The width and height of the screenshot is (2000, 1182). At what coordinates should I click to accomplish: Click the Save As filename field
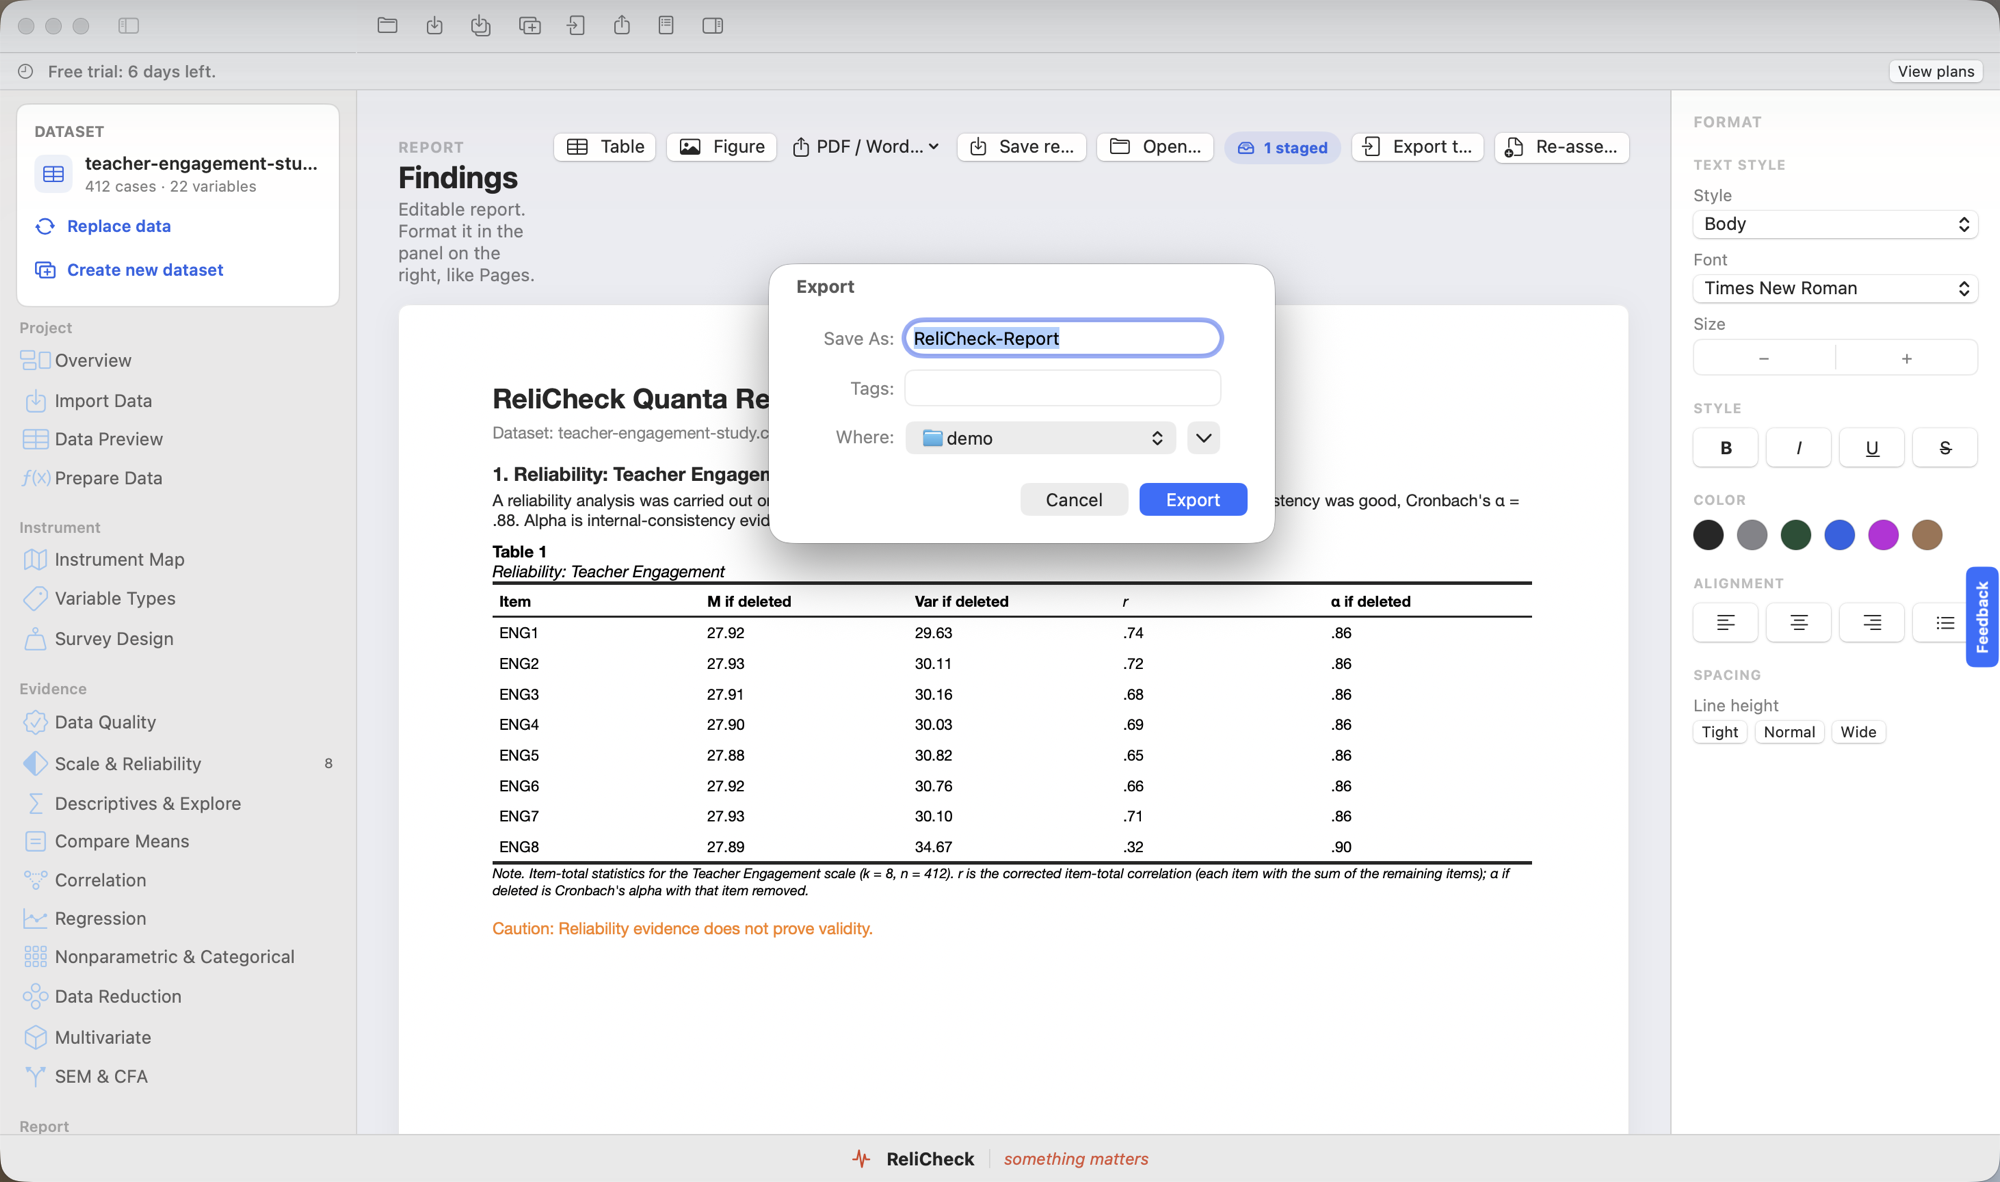click(x=1062, y=338)
